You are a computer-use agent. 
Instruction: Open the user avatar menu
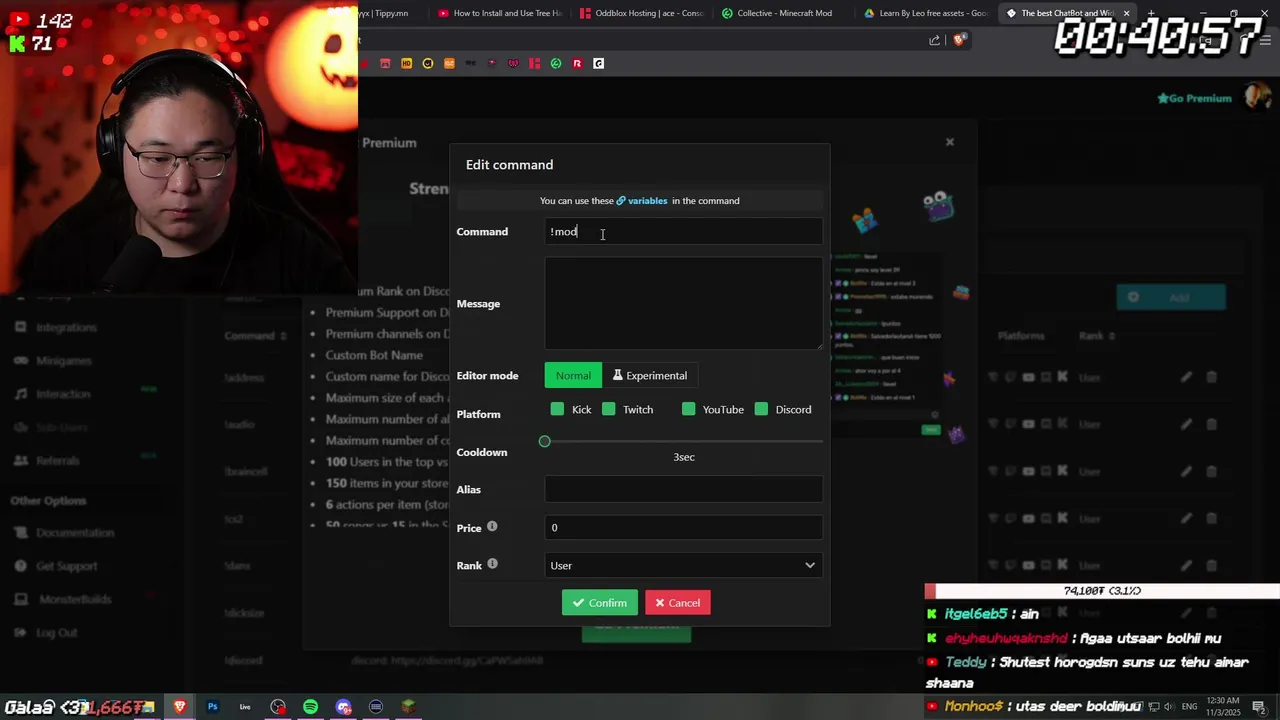(x=1256, y=97)
